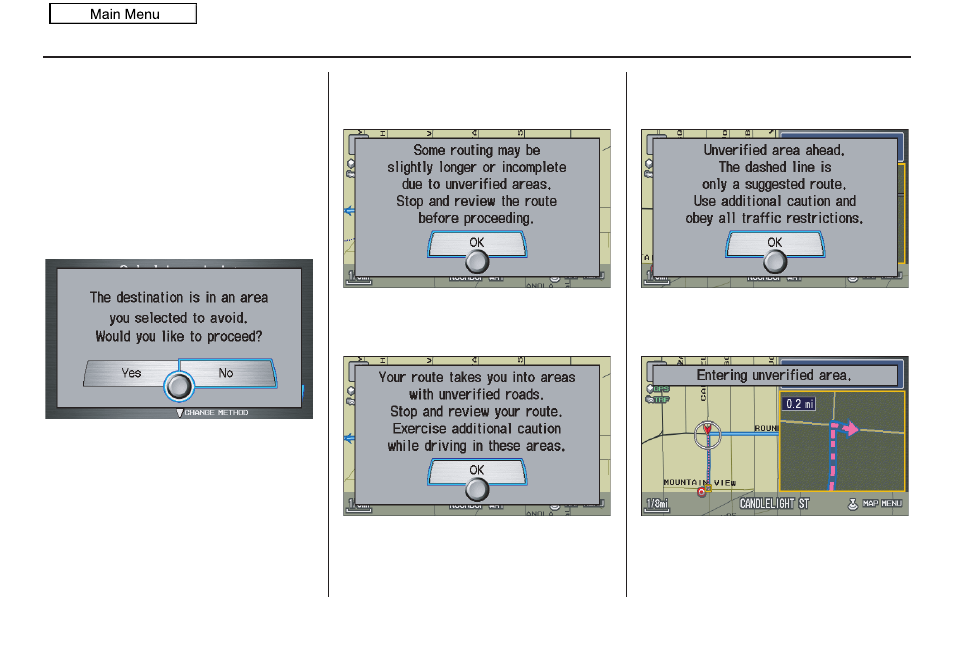The image size is (954, 652).
Task: Click the joystick icon beside MAP MENU
Action: coord(853,504)
